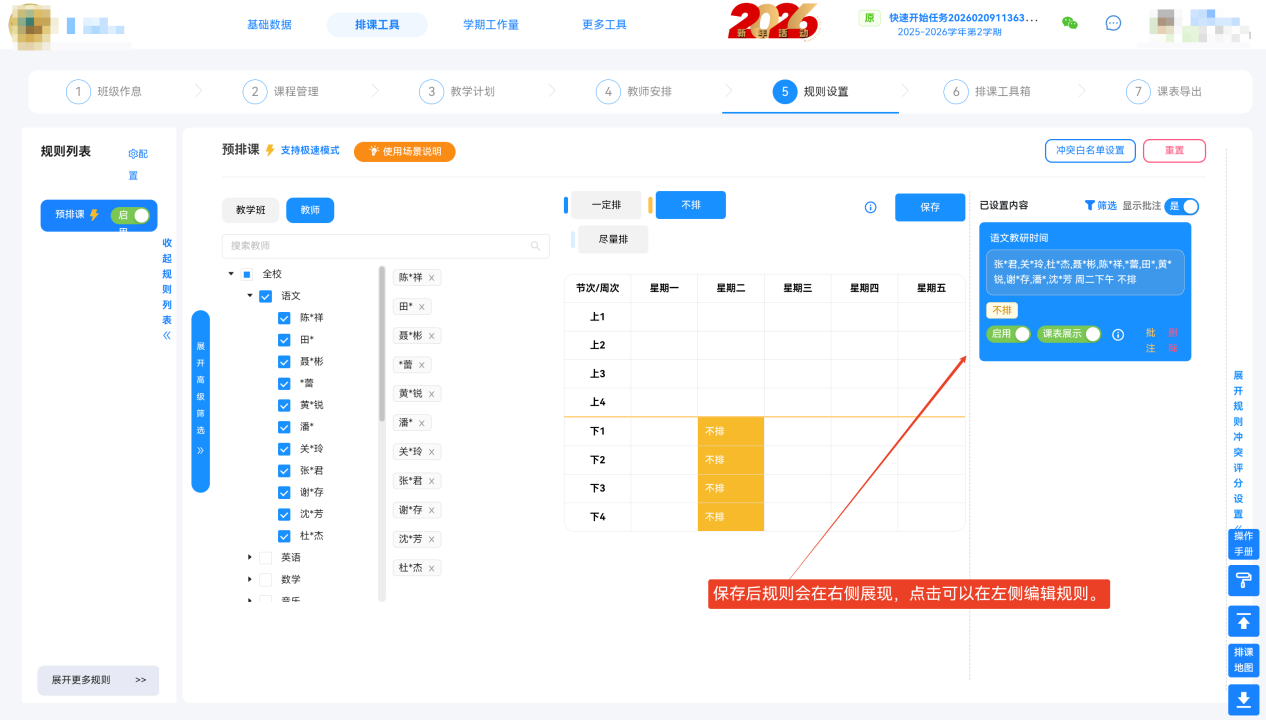This screenshot has height=720, width=1266.
Task: Click 展开更多规则 button
Action: coord(98,680)
